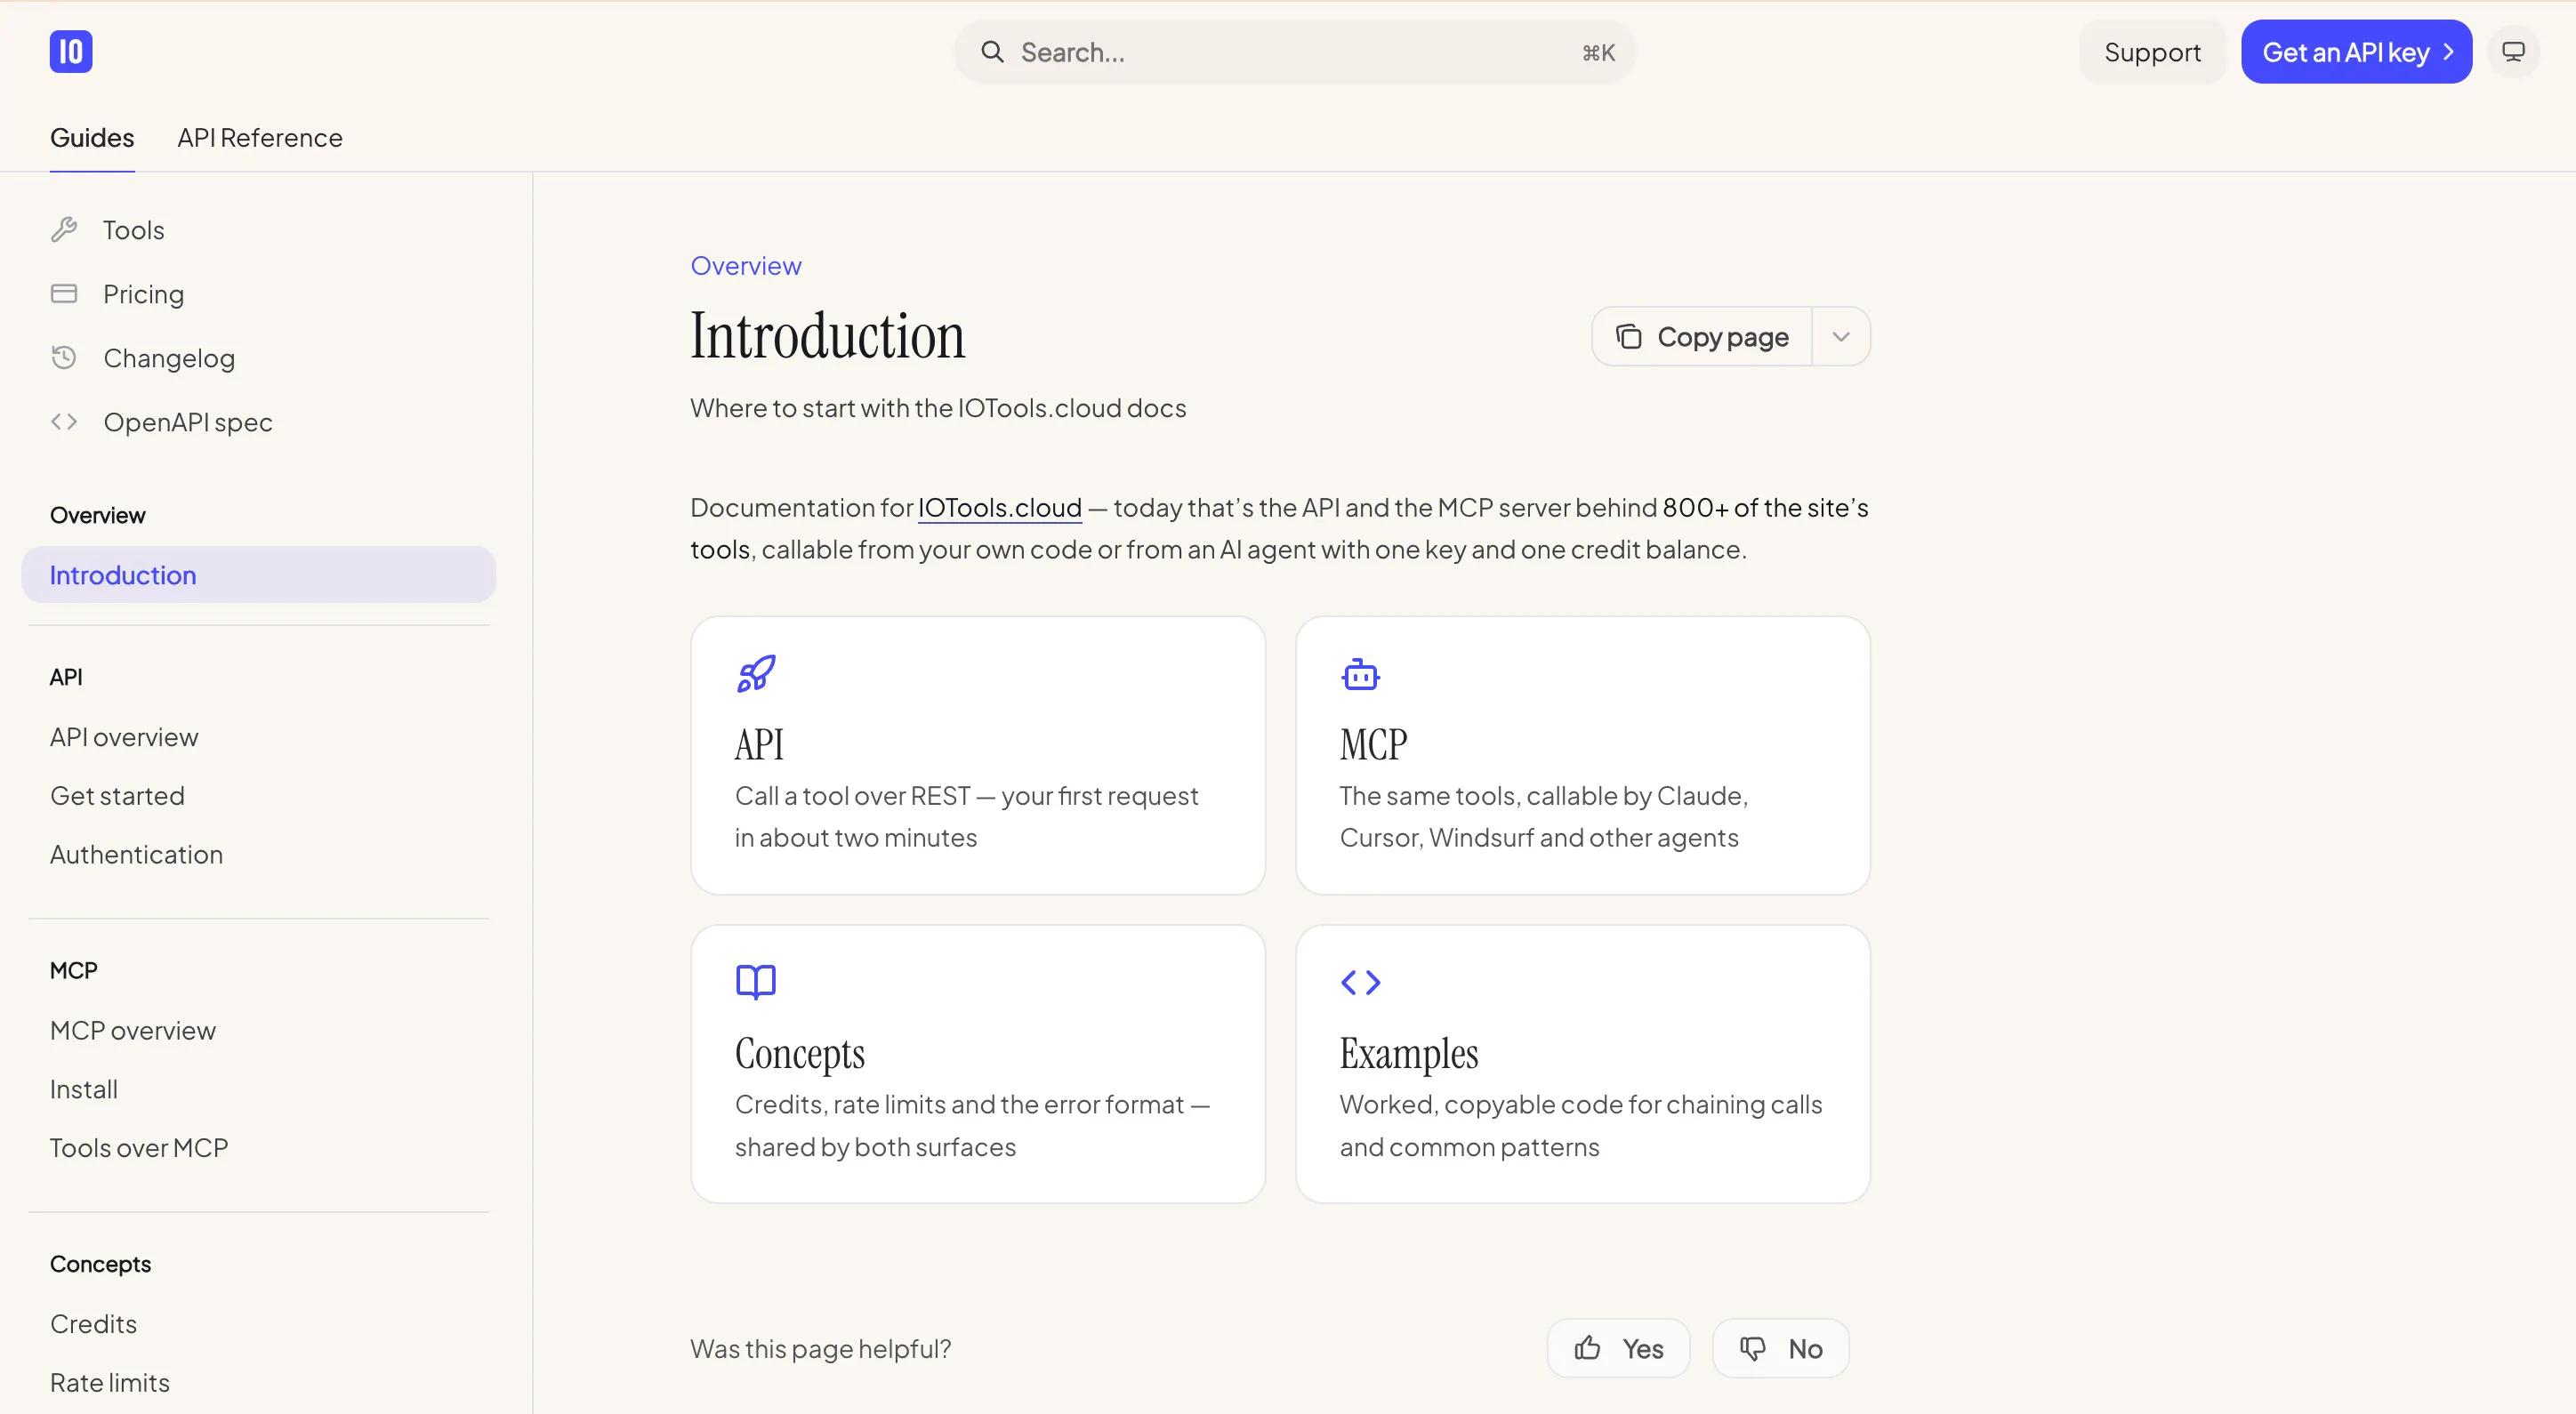Click the thumbs up icon
Viewport: 2576px width, 1414px height.
(x=1587, y=1348)
